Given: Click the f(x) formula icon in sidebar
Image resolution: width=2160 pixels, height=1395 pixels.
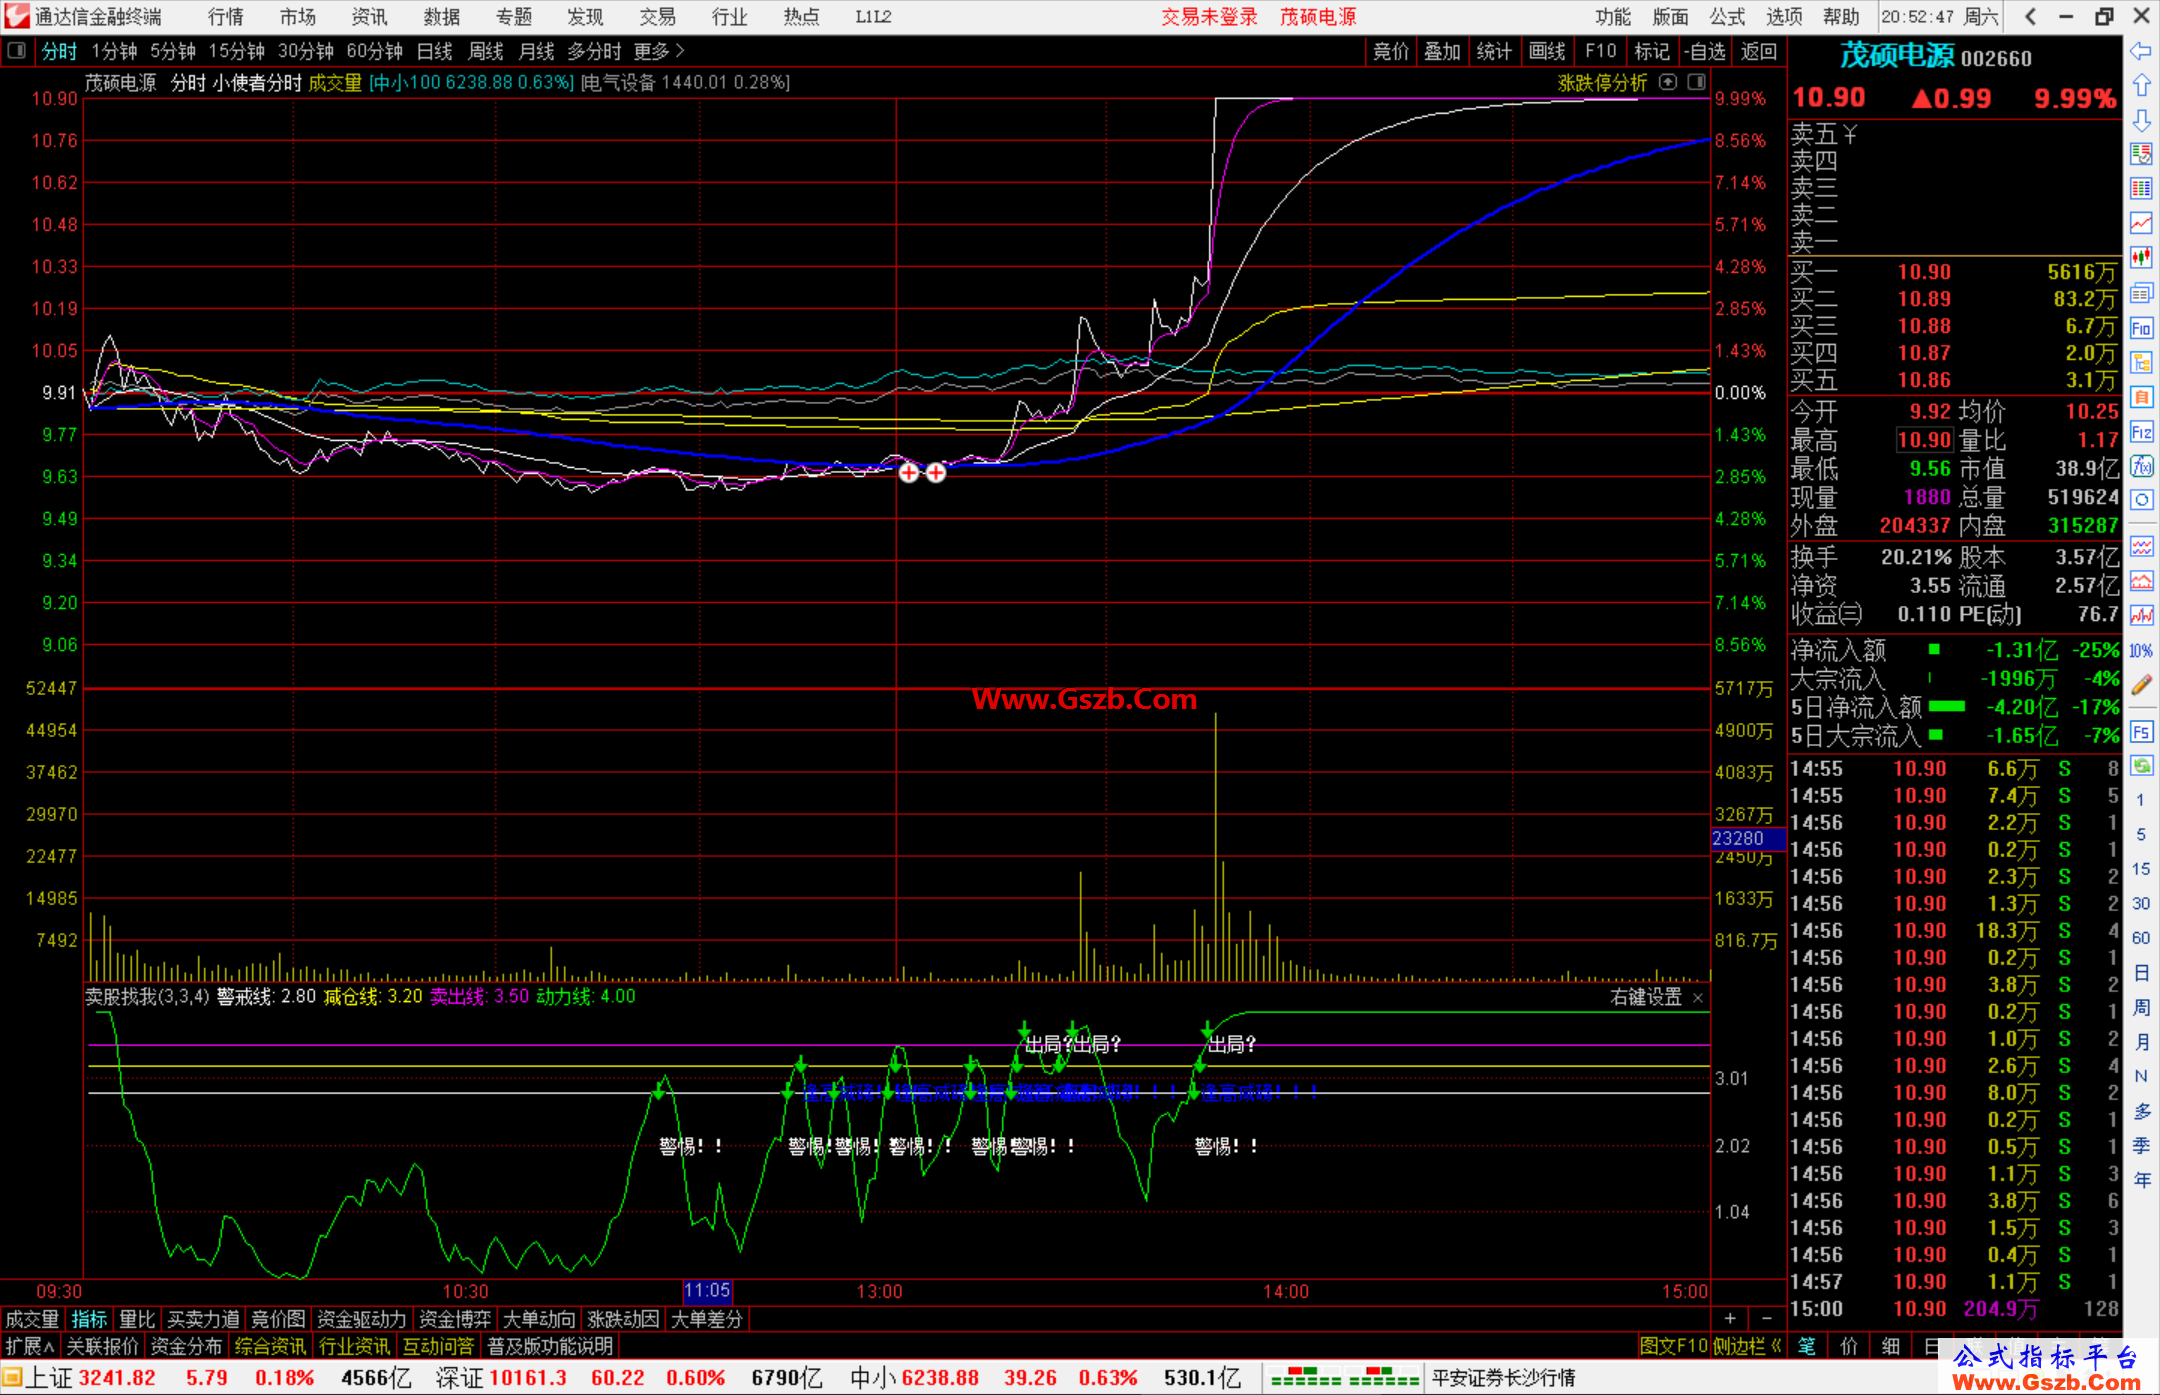Looking at the screenshot, I should click(2141, 466).
